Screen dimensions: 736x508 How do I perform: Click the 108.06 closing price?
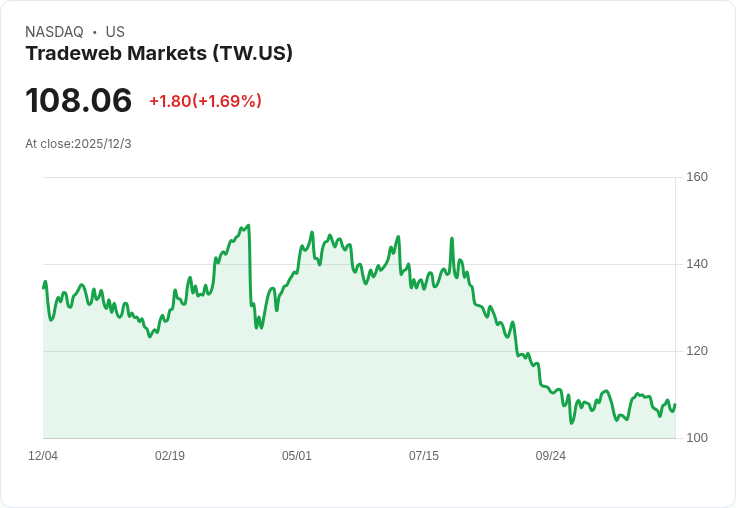point(79,100)
